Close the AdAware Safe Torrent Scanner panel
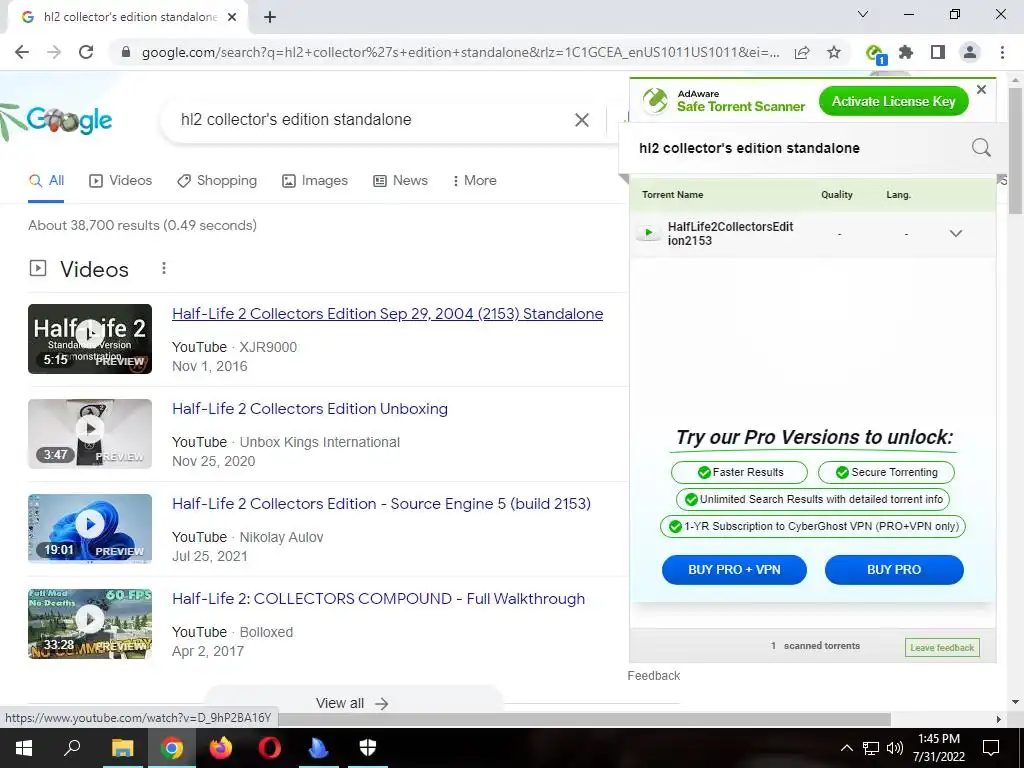1024x768 pixels. pyautogui.click(x=981, y=89)
